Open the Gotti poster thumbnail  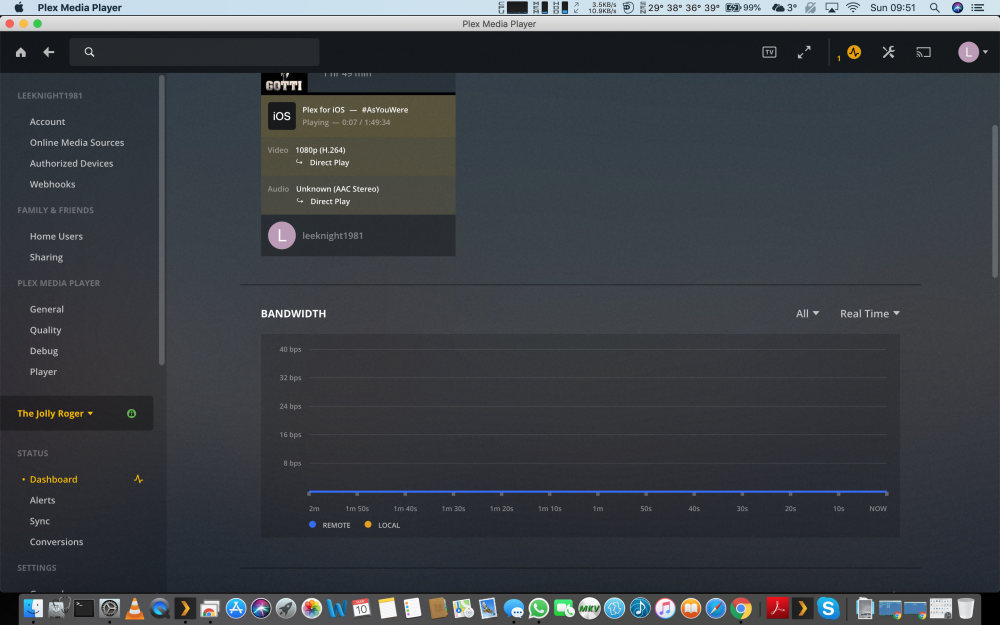click(284, 83)
